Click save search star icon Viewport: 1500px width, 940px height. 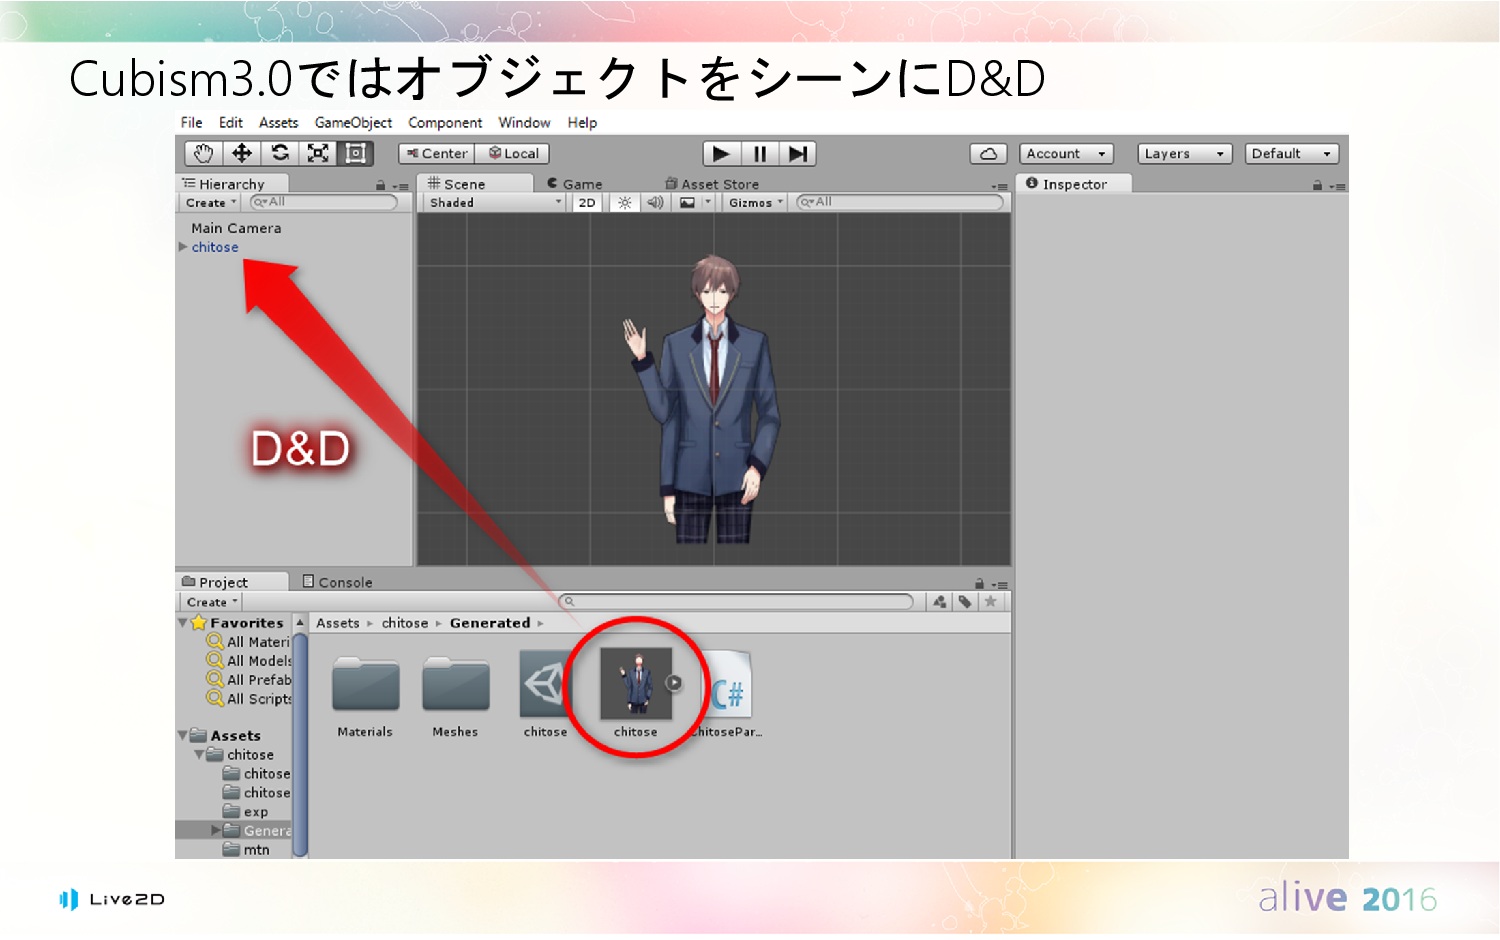tap(991, 602)
